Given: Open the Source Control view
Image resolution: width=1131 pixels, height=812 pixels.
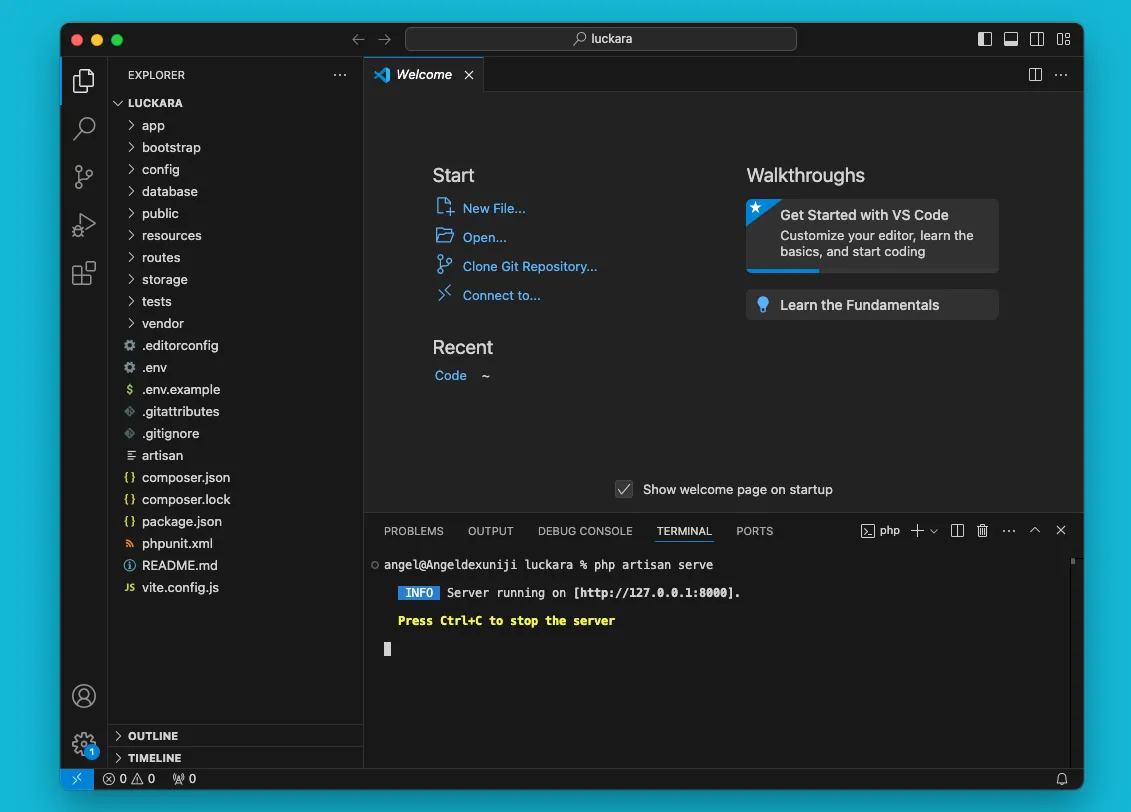Looking at the screenshot, I should click(x=84, y=177).
